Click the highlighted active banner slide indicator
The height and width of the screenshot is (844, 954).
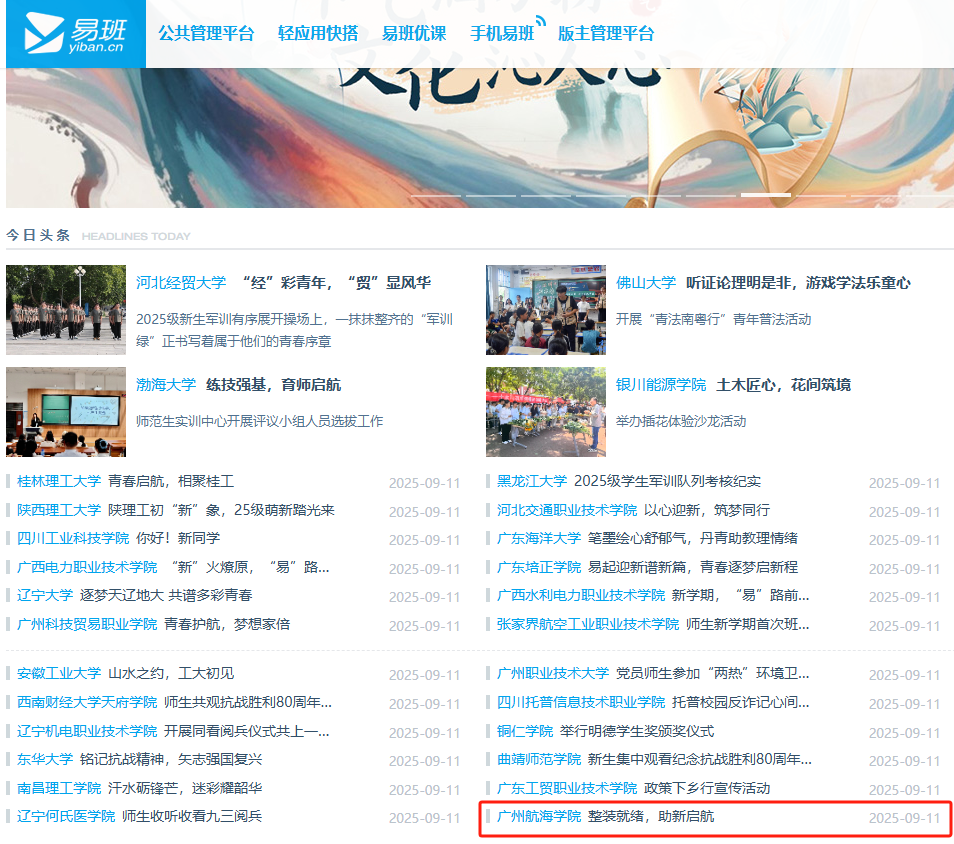765,196
